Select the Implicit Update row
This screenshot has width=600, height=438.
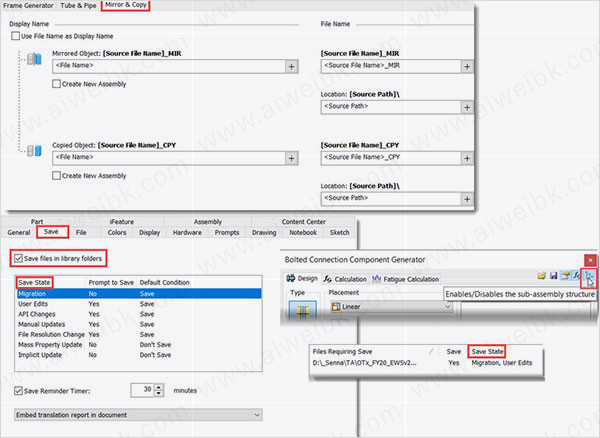139,355
